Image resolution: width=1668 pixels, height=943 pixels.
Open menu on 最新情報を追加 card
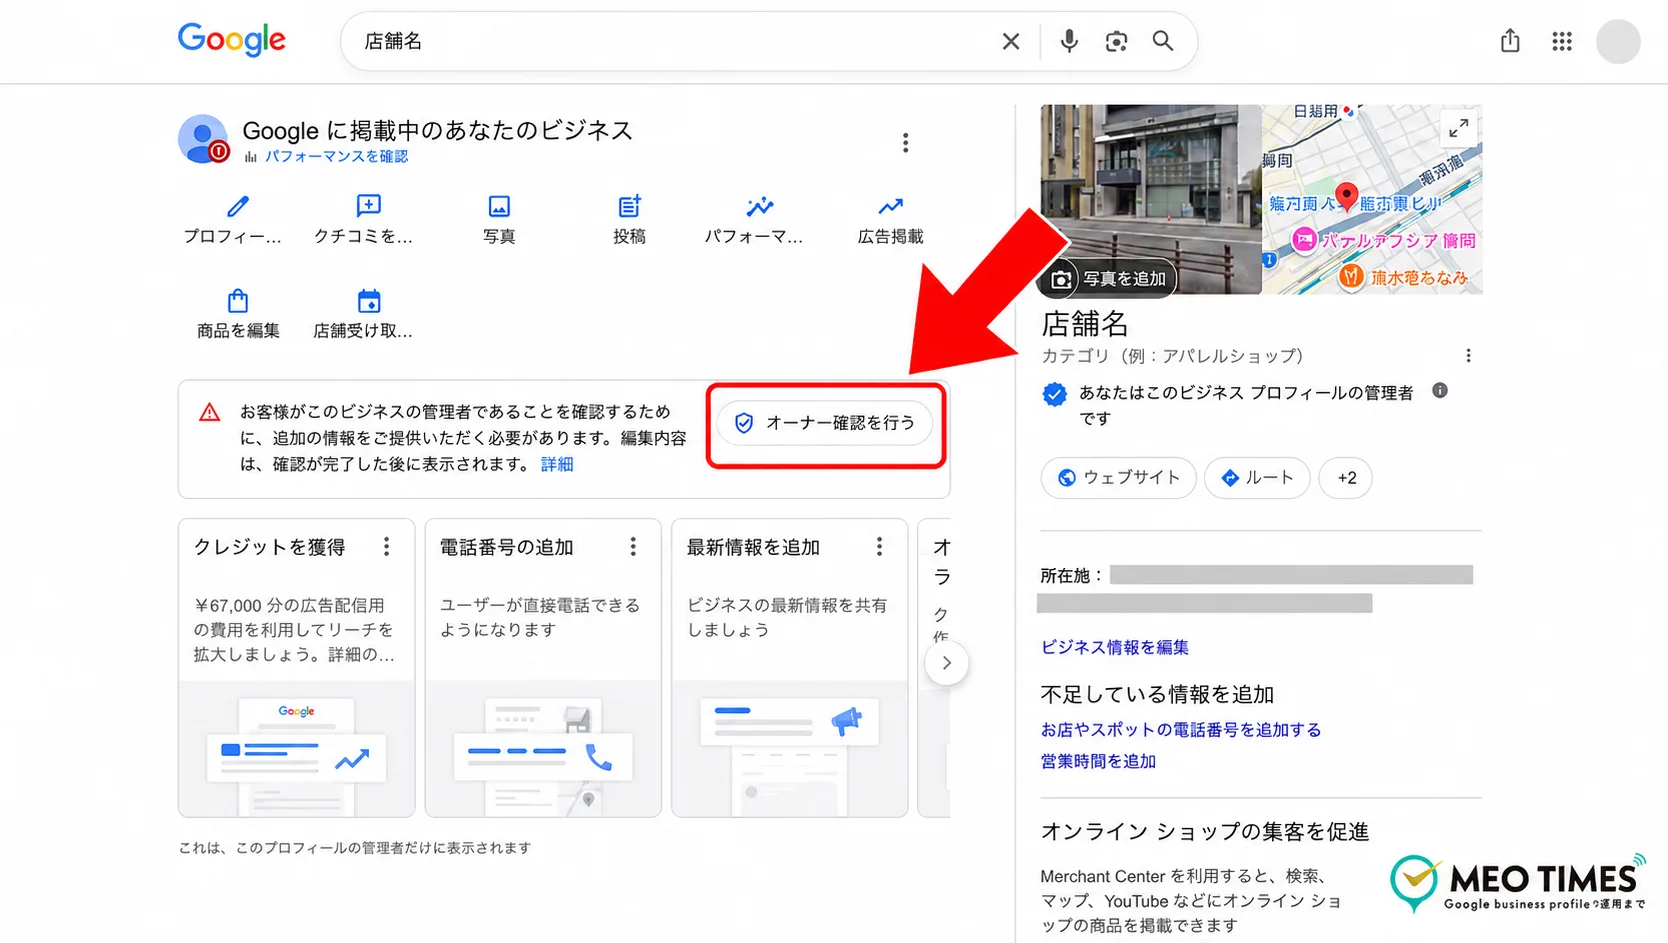(879, 547)
